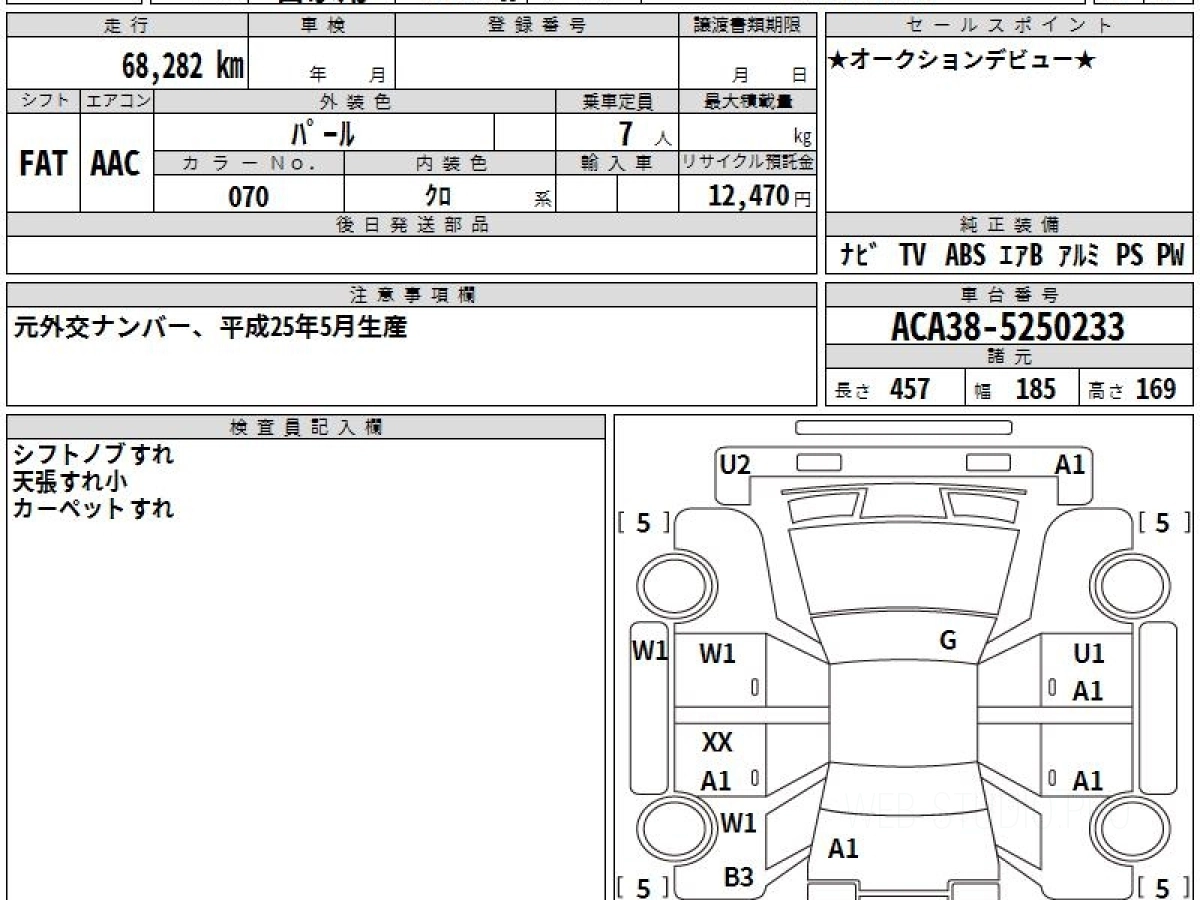Click the エアB airbag entry
1200x900 pixels.
1021,255
